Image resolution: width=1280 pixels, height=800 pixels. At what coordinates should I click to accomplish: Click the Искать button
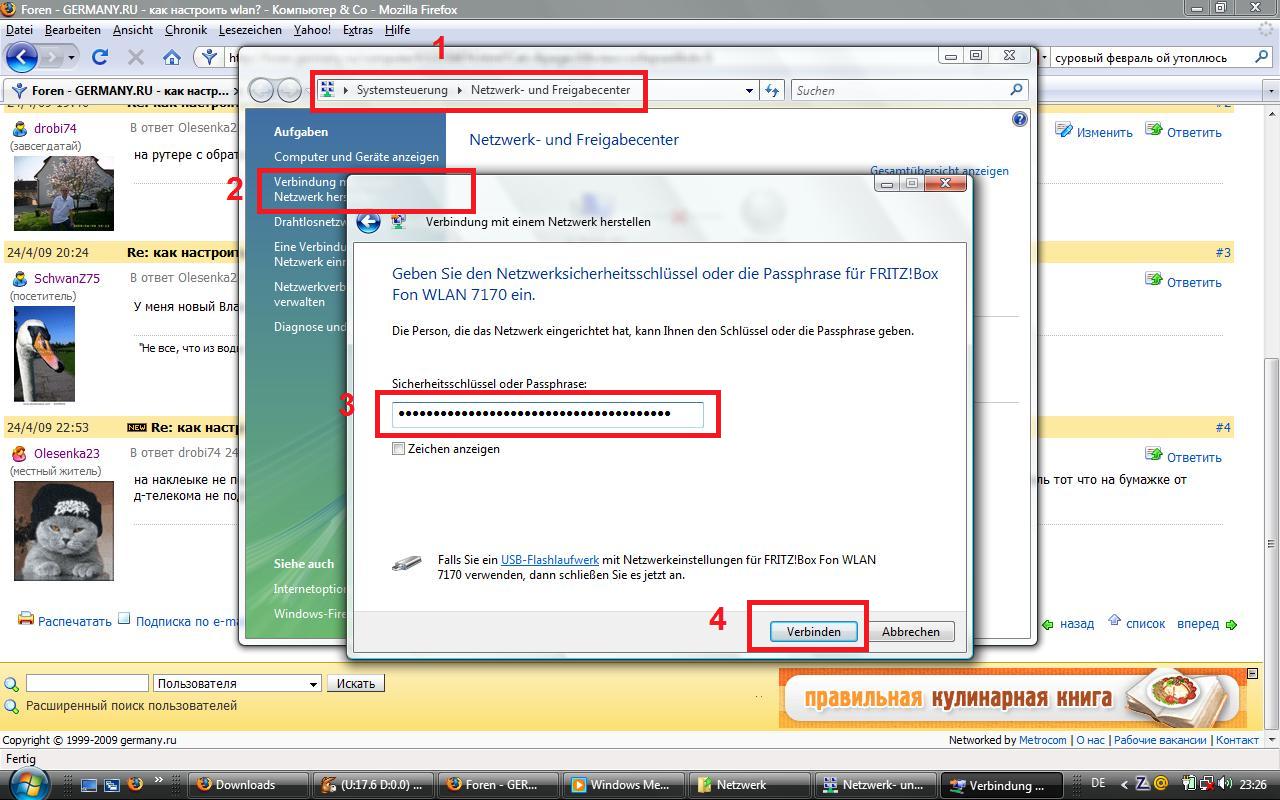(356, 684)
